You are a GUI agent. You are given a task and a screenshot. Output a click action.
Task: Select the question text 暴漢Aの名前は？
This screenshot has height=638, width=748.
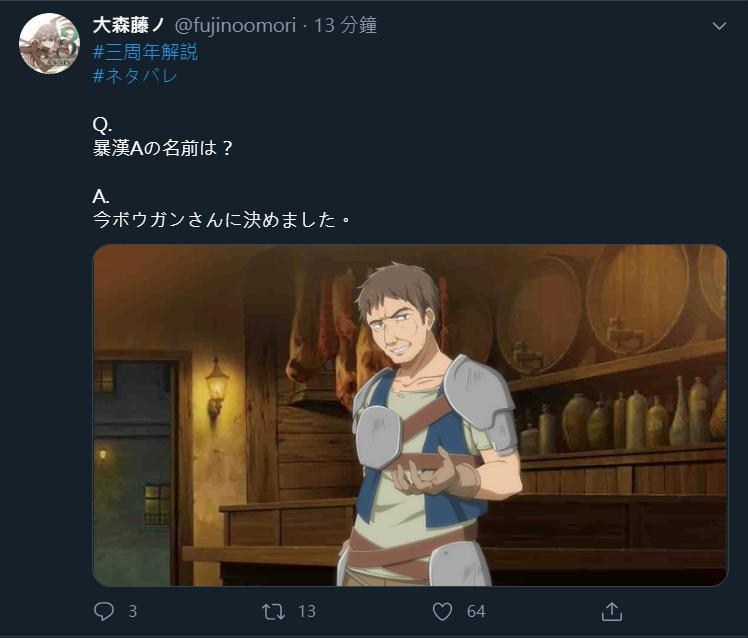(163, 148)
